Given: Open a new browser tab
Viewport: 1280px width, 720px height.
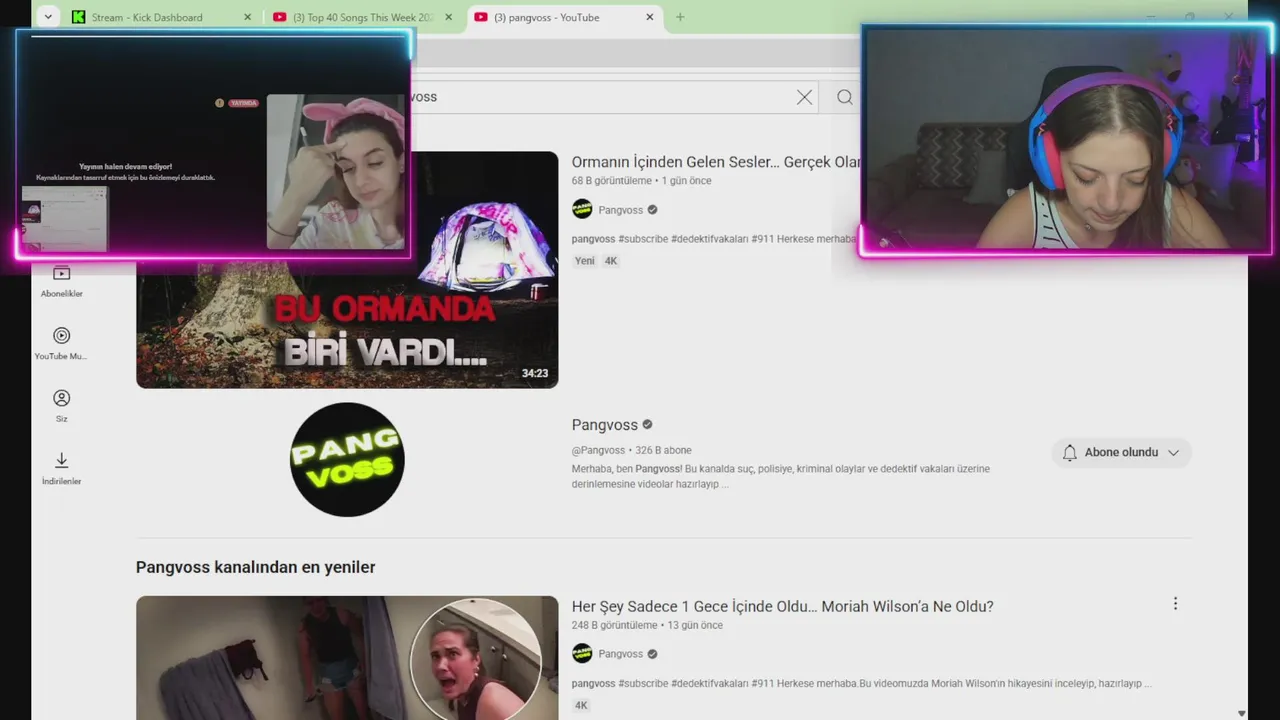Looking at the screenshot, I should coord(680,17).
